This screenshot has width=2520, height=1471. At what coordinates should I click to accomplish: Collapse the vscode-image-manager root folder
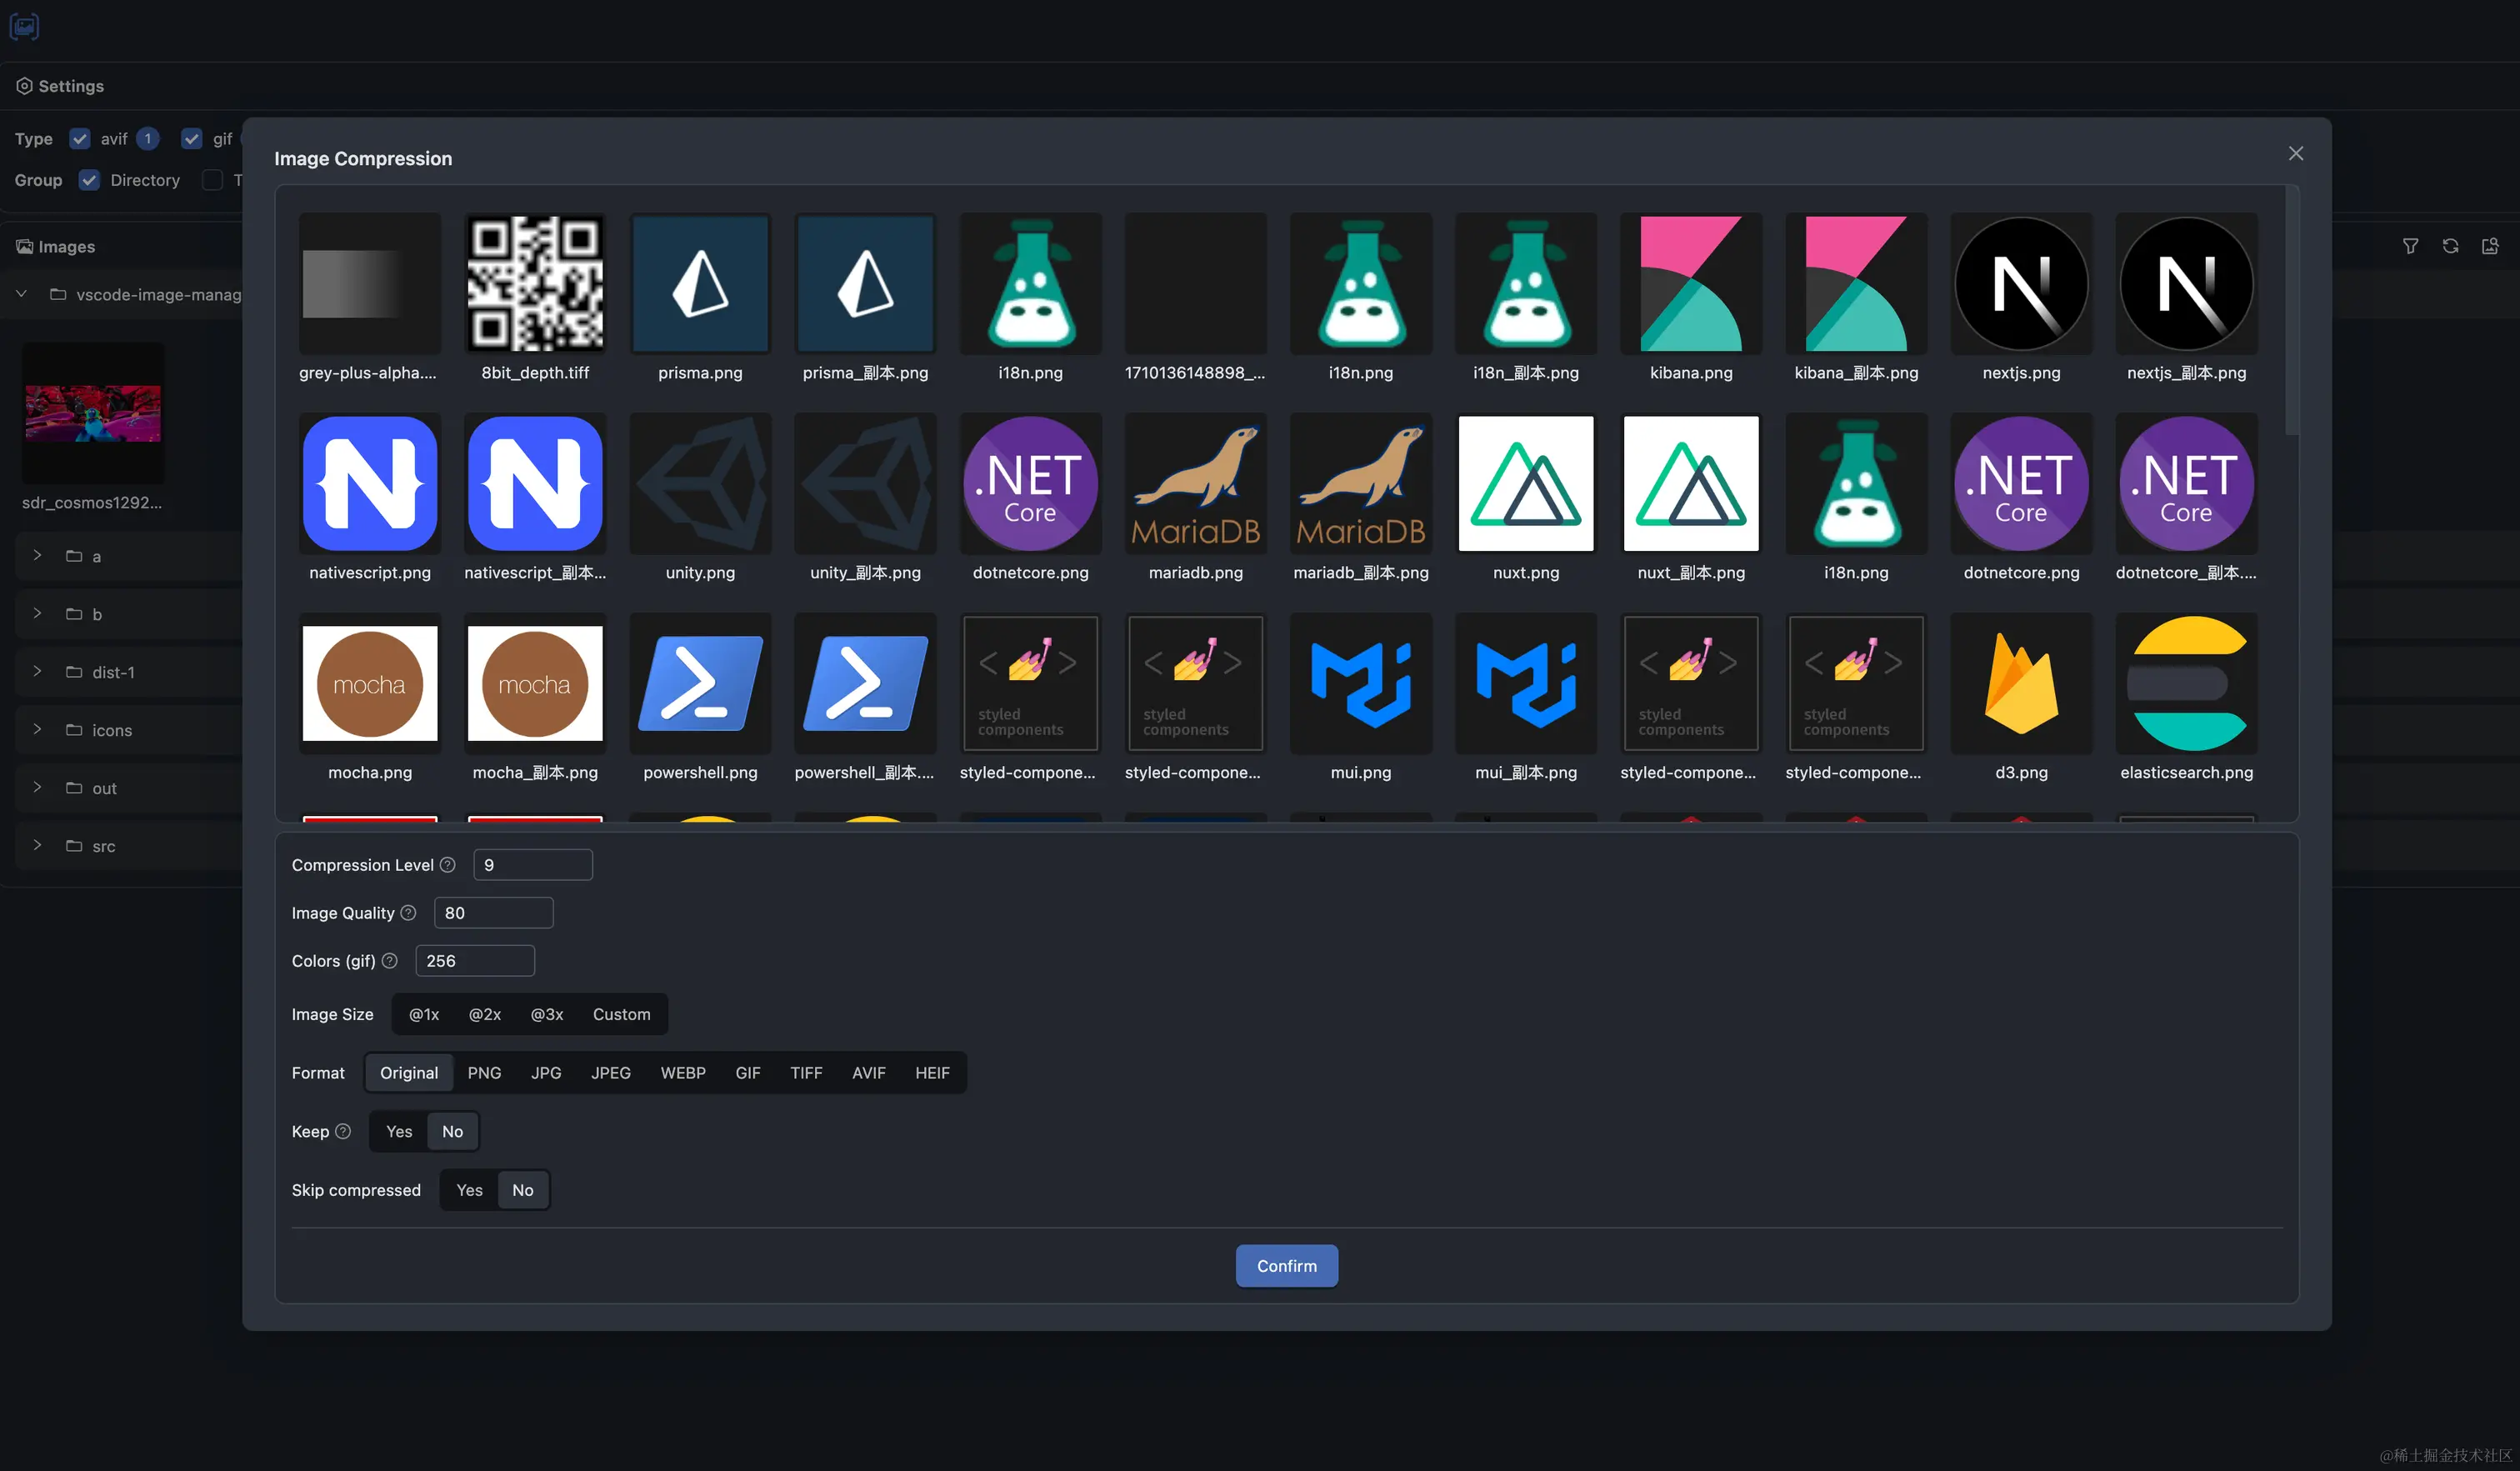(x=21, y=294)
